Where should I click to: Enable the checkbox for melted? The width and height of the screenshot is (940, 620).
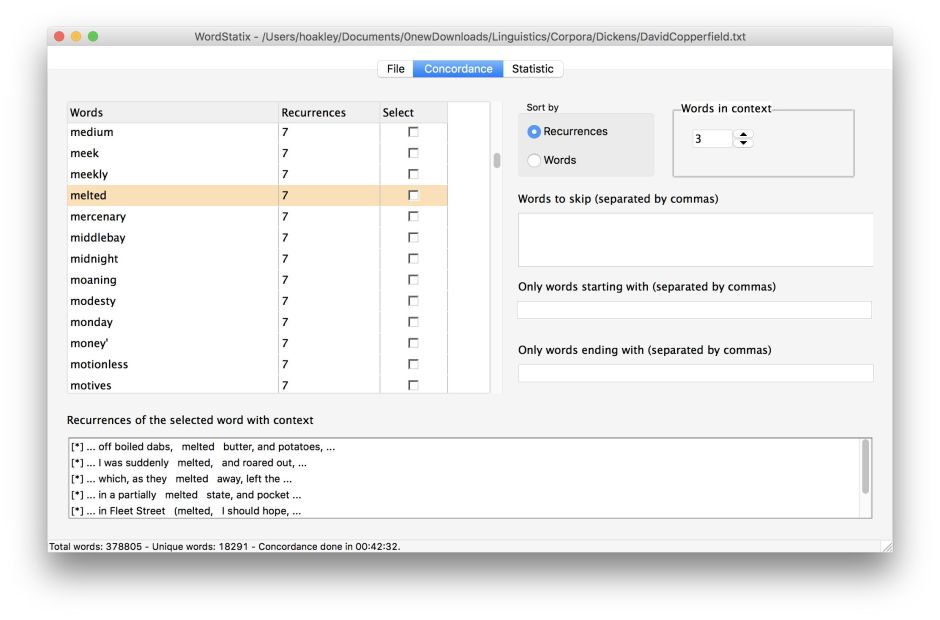[x=413, y=196]
